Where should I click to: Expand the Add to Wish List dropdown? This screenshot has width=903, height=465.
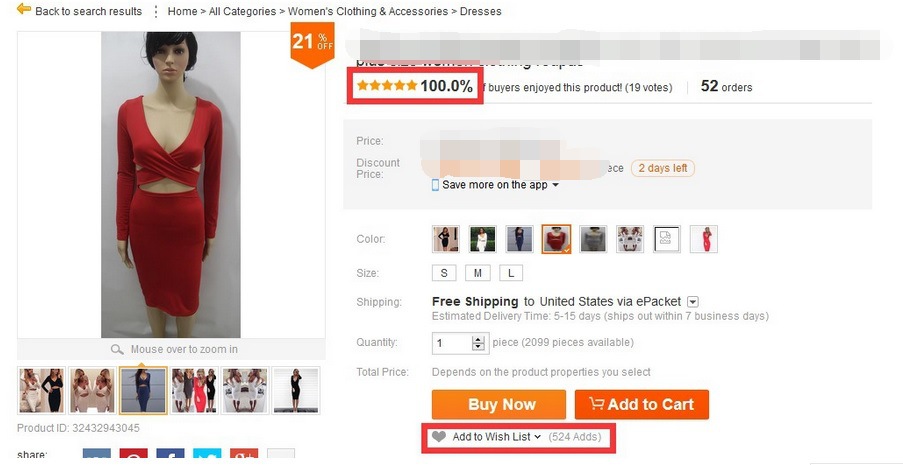click(x=537, y=437)
